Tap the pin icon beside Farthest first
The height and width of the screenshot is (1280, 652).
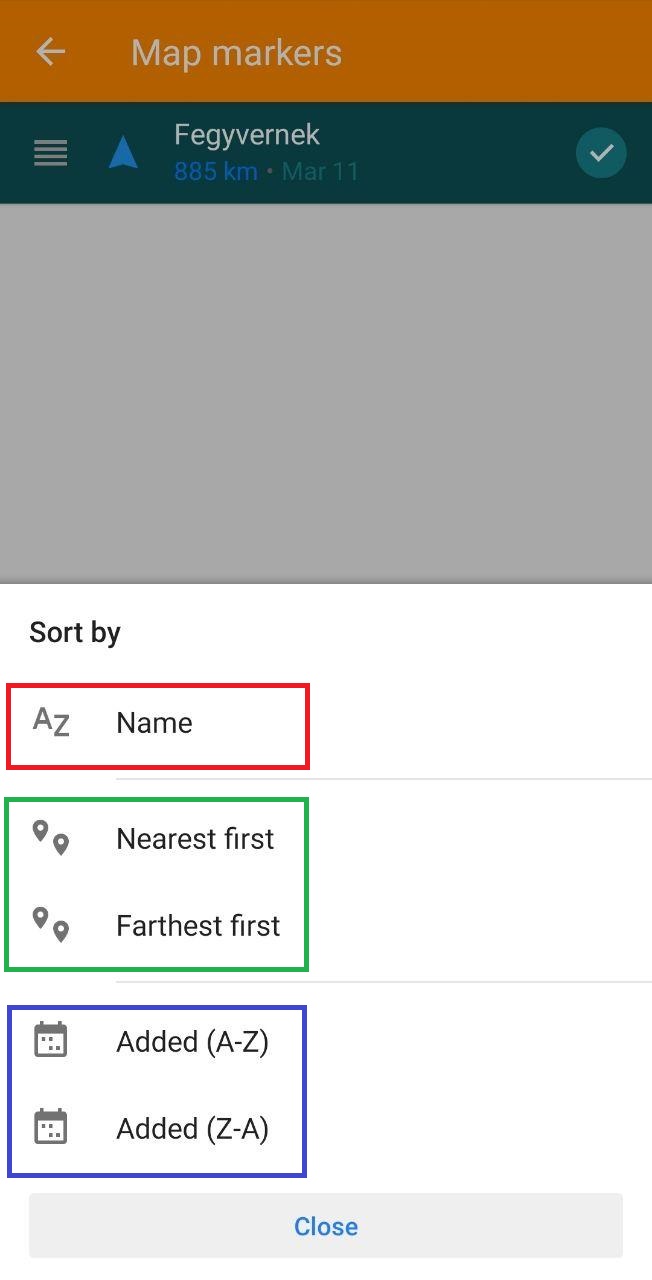tap(51, 925)
